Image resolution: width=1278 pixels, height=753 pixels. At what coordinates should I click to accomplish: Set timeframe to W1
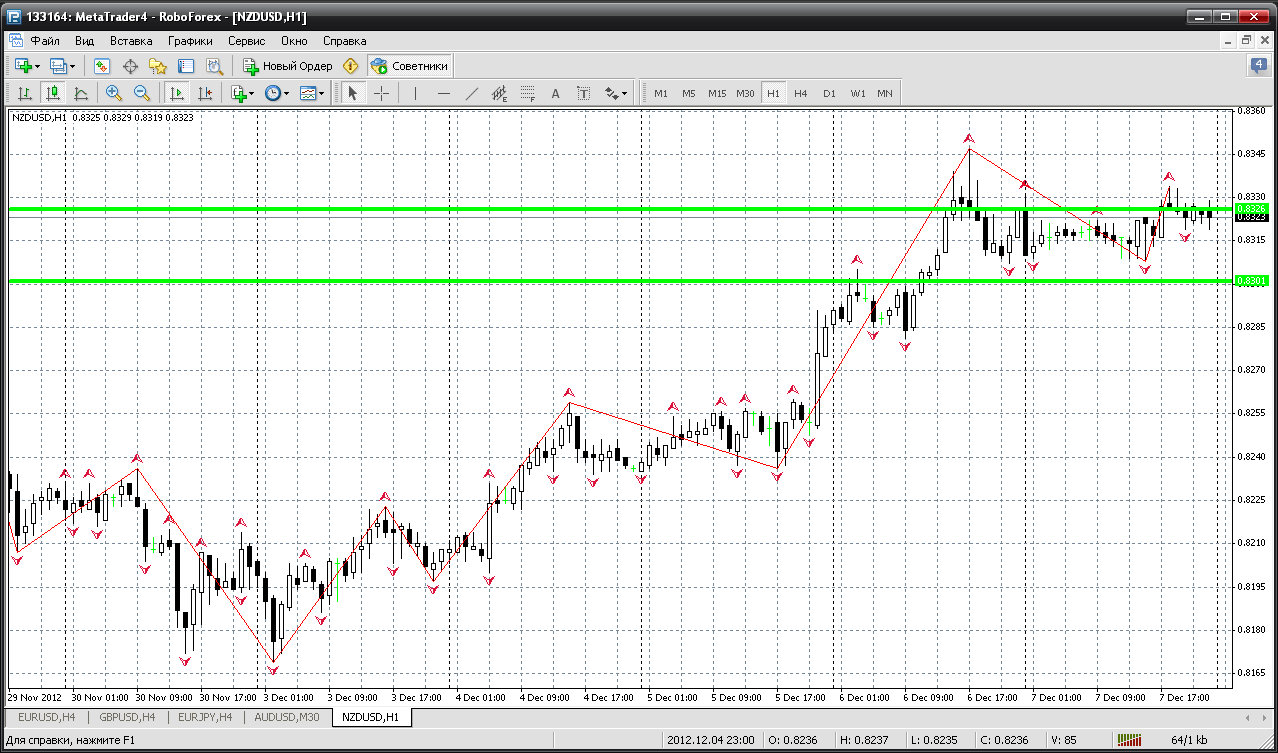(x=858, y=93)
